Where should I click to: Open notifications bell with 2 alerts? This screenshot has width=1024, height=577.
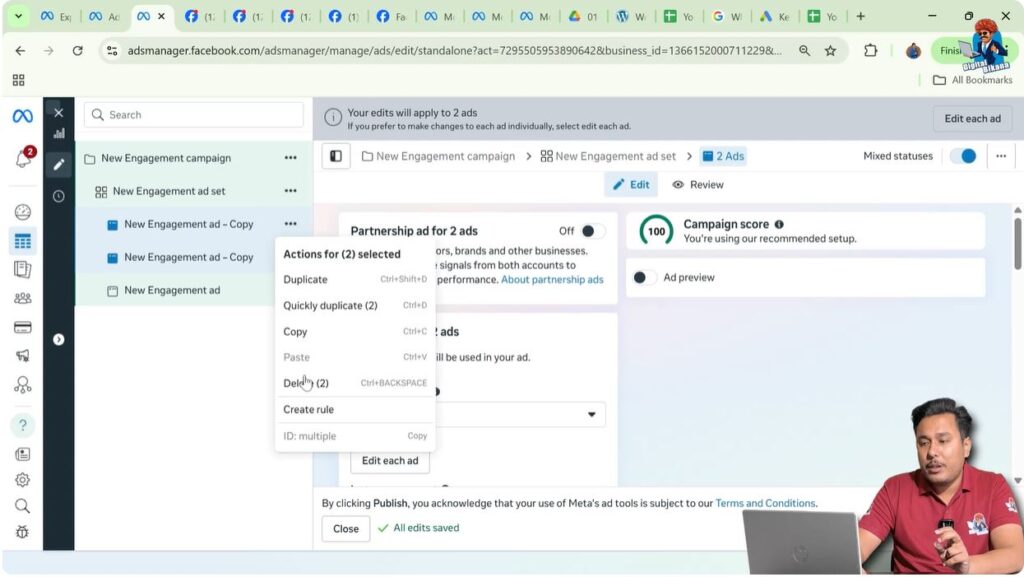24,157
